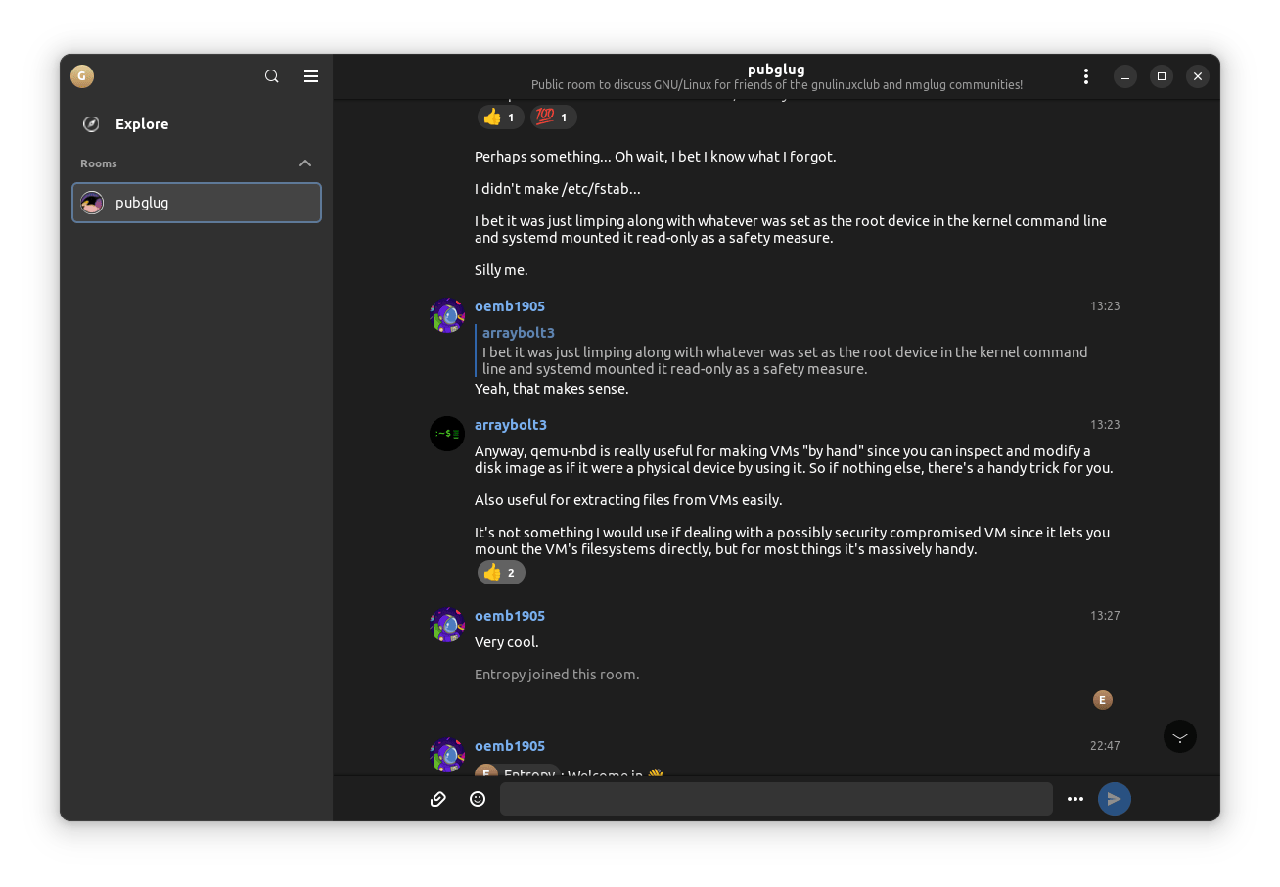This screenshot has height=887, width=1280.
Task: Toggle thumbs up reaction with count 1
Action: (501, 117)
